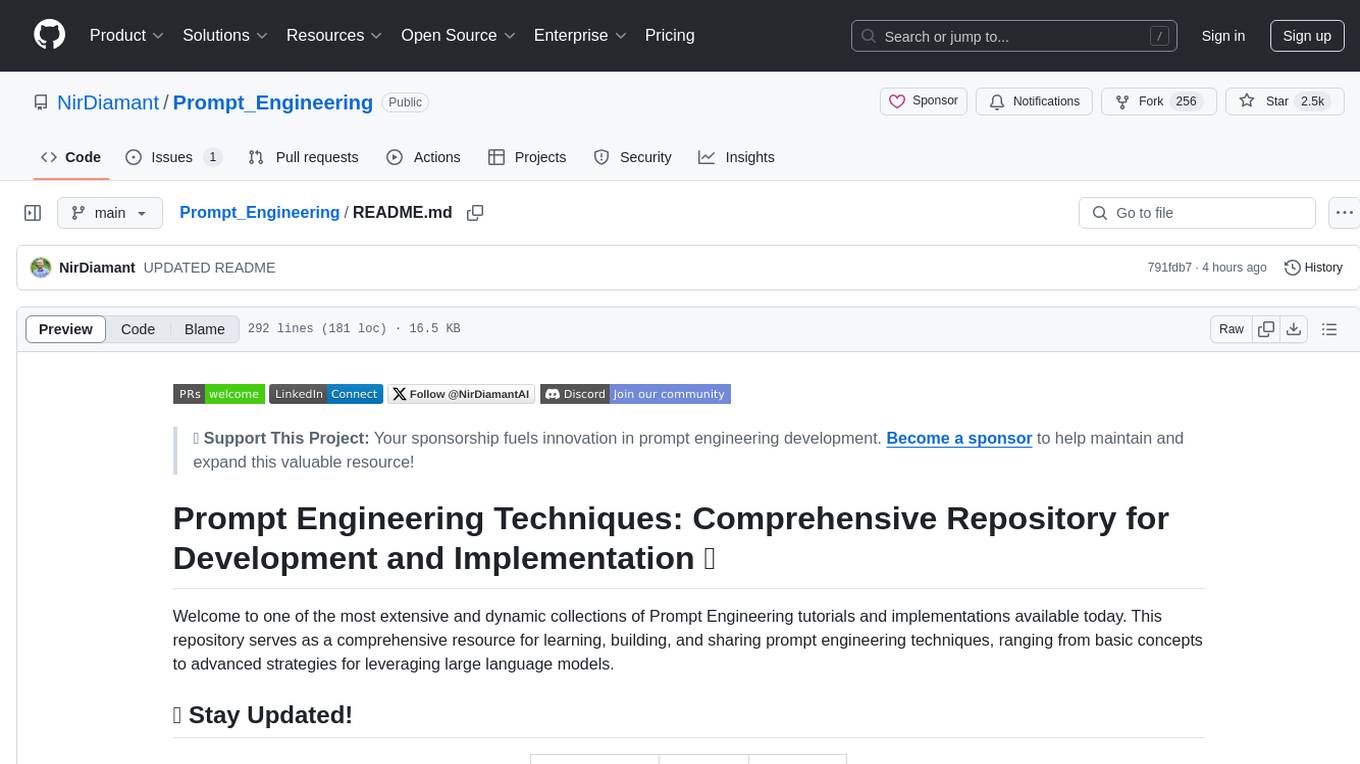Screen dimensions: 1360x764
Task: Open the Security tab
Action: (632, 157)
